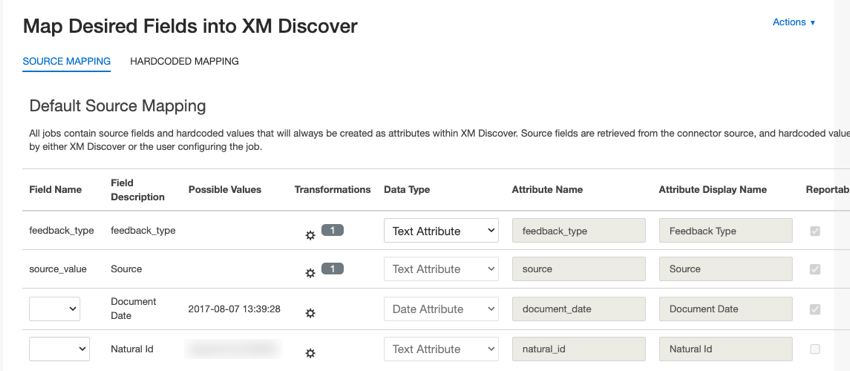Click the Field Description column header
This screenshot has height=371, width=850.
tap(138, 190)
